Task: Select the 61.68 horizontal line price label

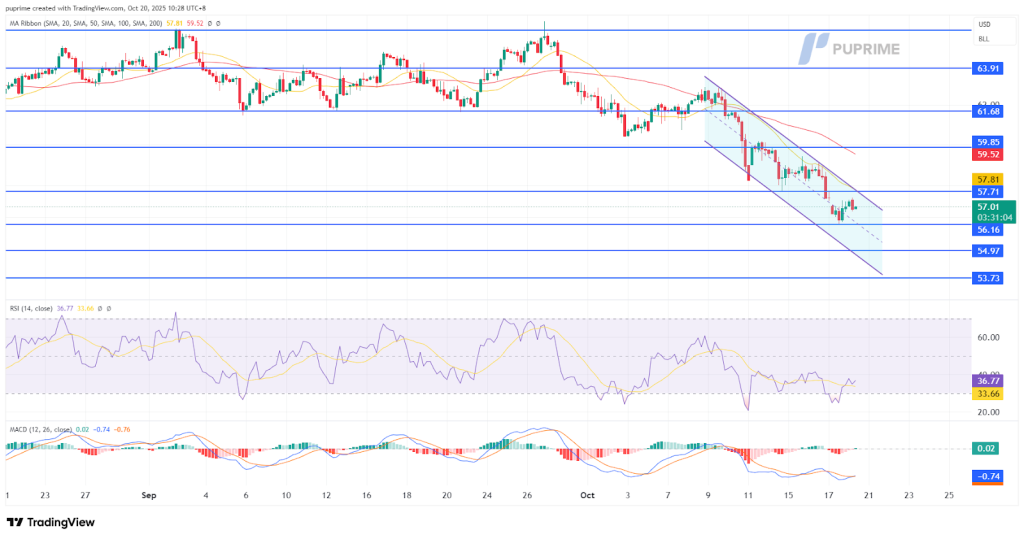Action: [987, 112]
